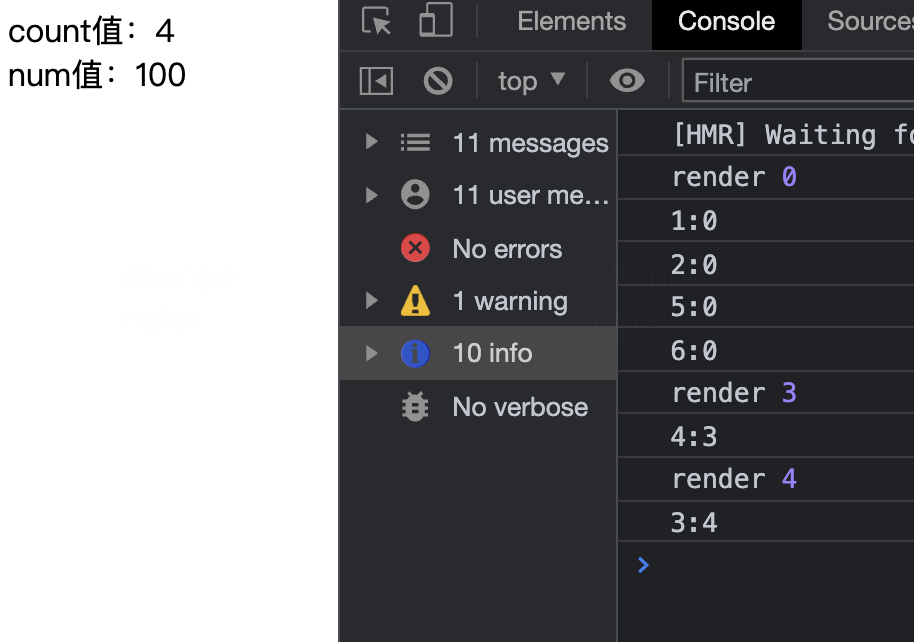Expand the 11 user messages group

point(371,195)
